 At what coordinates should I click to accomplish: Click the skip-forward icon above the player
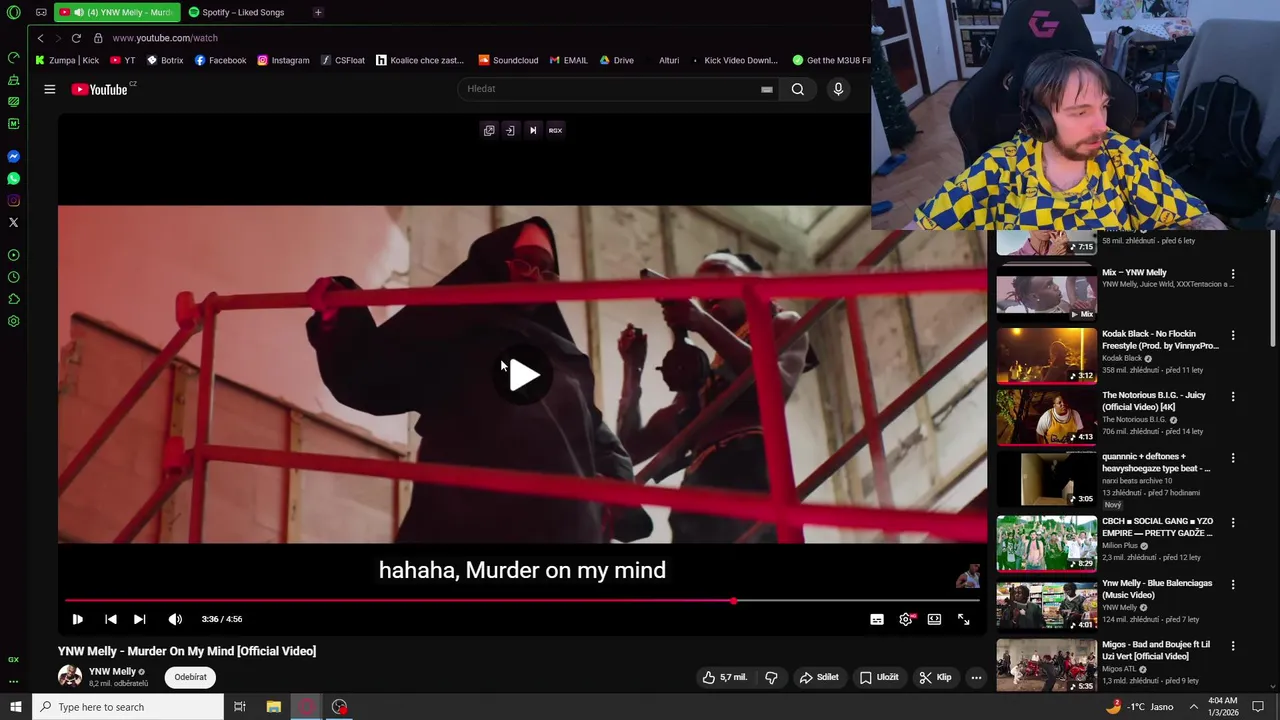[533, 130]
